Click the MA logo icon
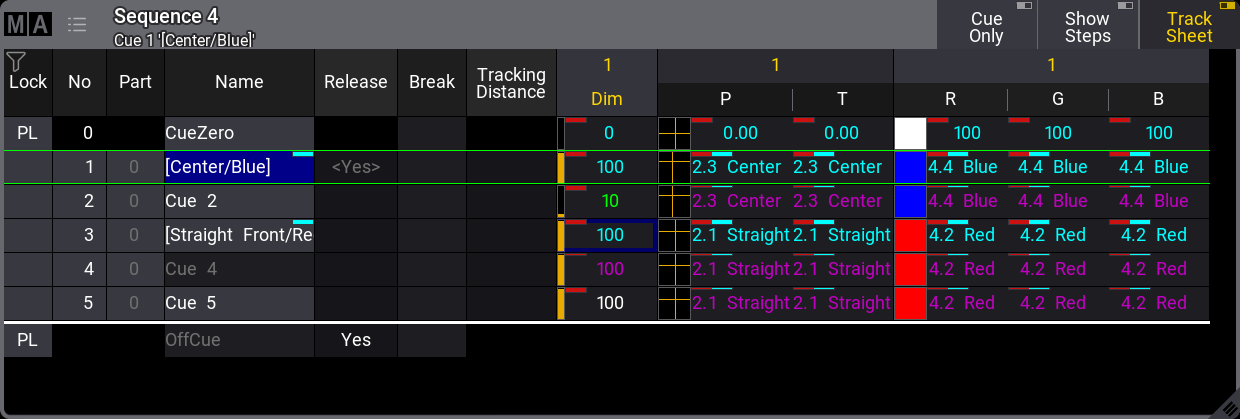Image resolution: width=1240 pixels, height=419 pixels. (28, 24)
